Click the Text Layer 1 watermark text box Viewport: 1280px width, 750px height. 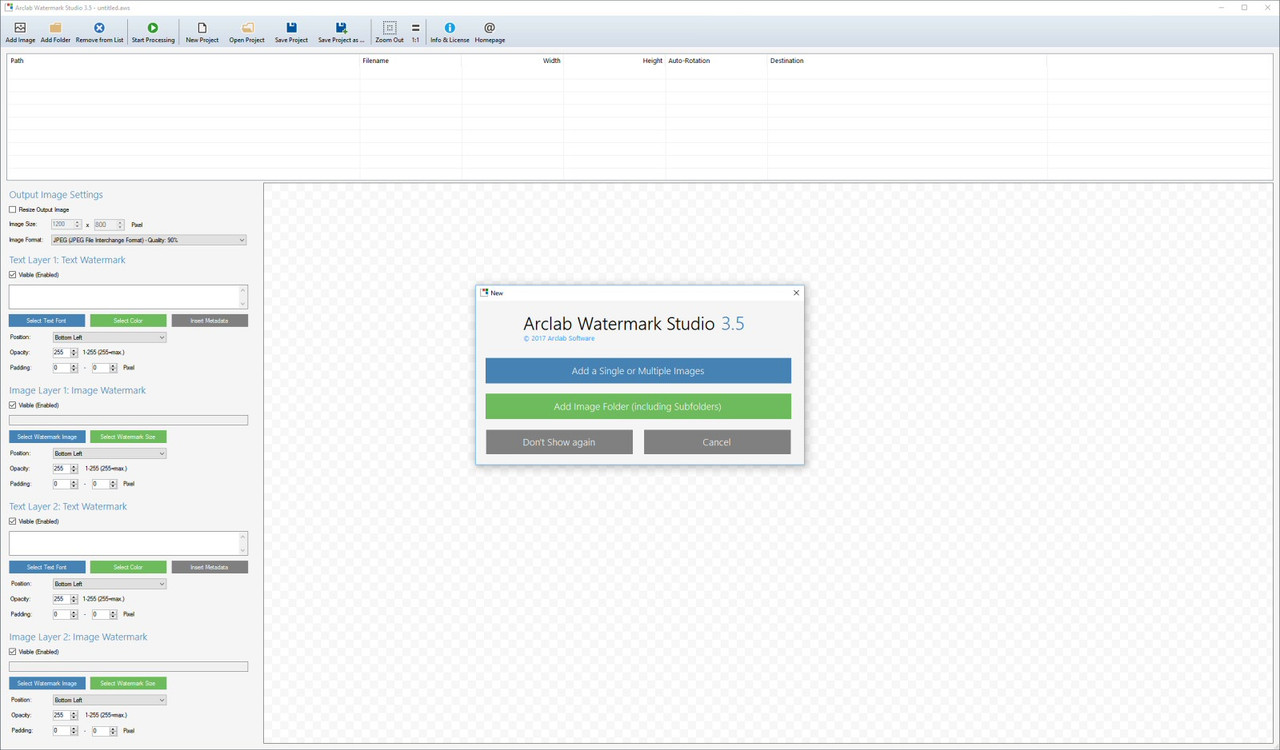[123, 296]
